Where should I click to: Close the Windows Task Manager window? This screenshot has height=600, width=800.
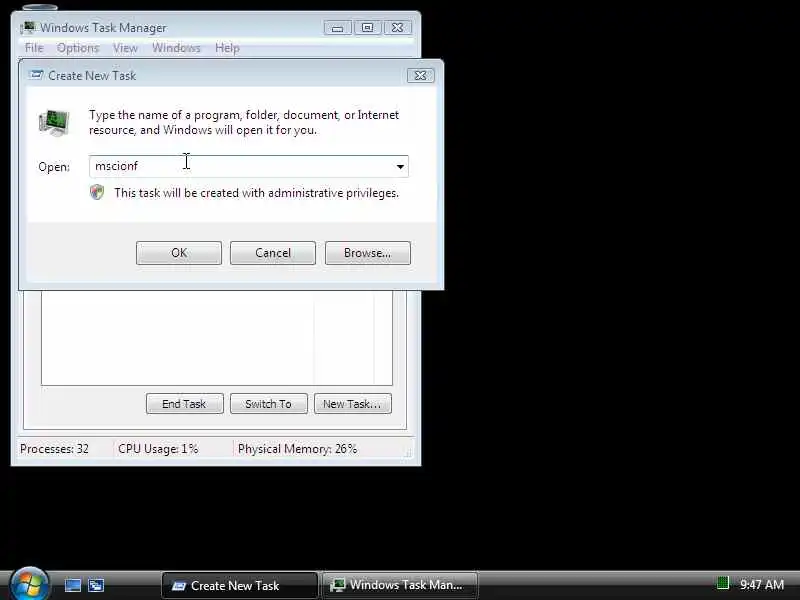tap(397, 28)
